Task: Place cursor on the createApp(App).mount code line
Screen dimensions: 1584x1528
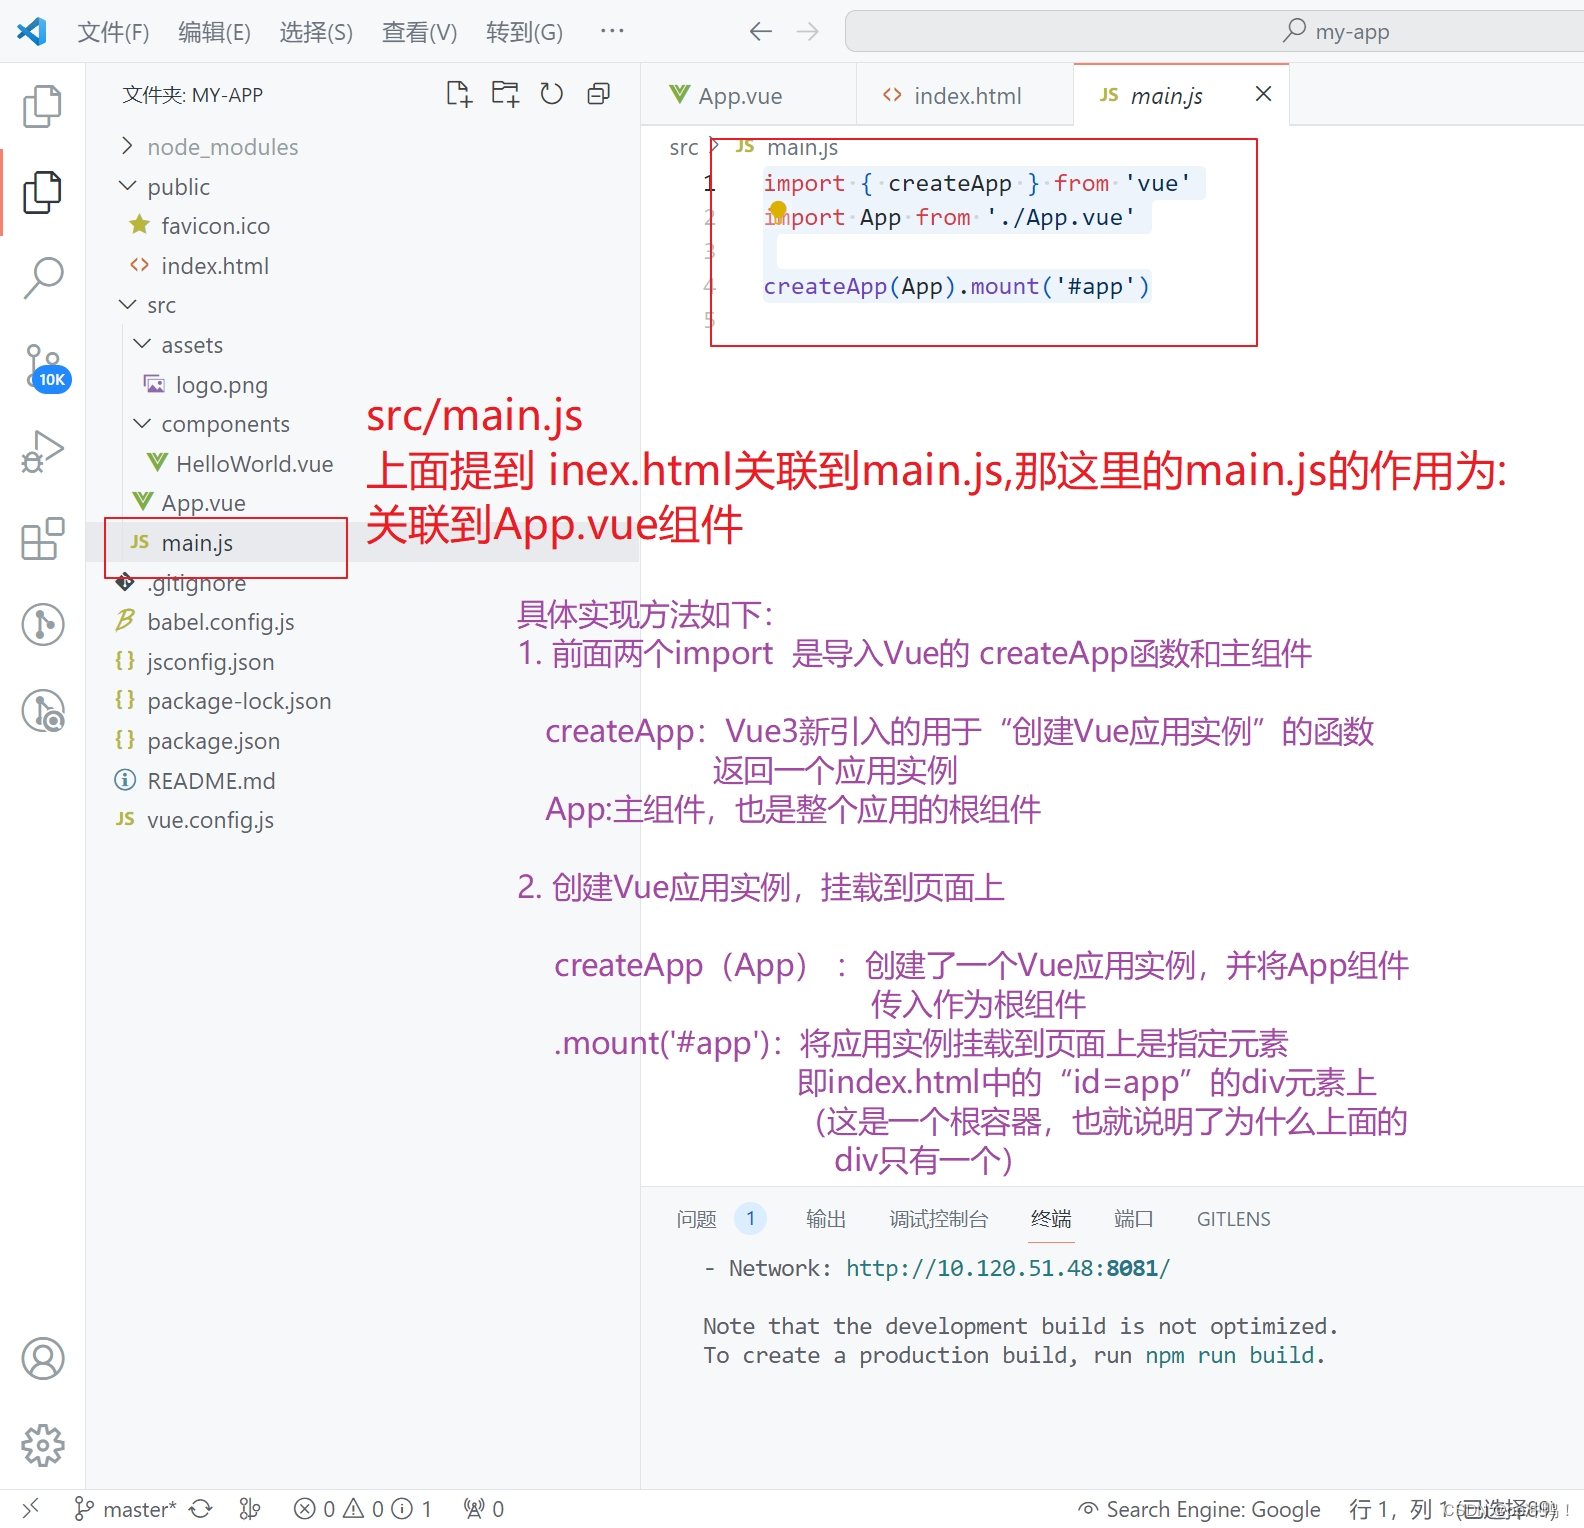Action: pos(957,287)
